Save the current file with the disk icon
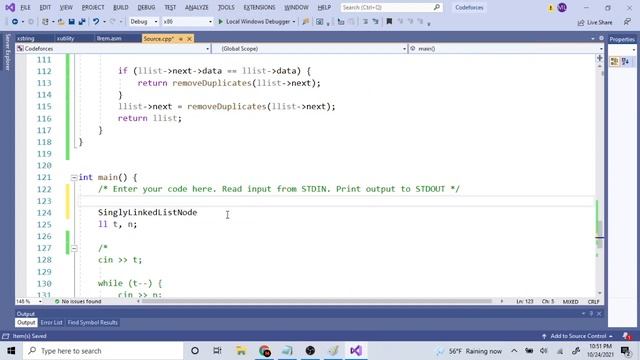640x360 pixels. tap(71, 22)
